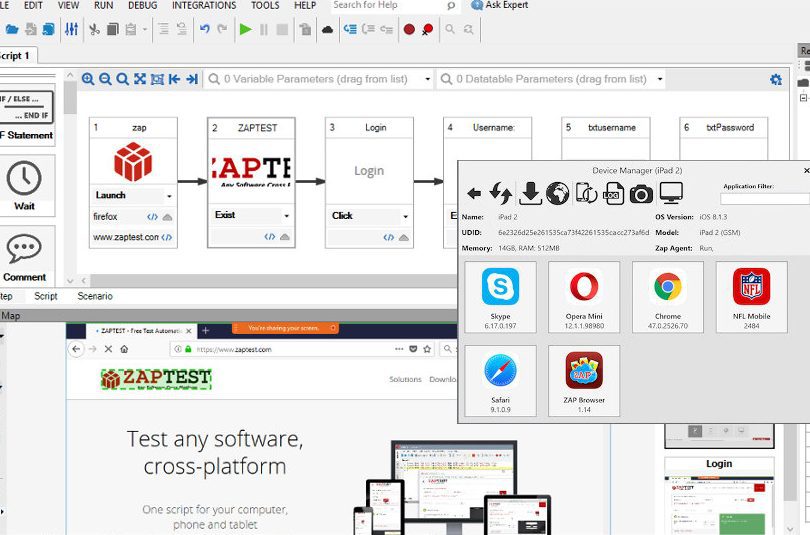The height and width of the screenshot is (535, 810).
Task: Switch to the Scenario tab
Action: coord(95,296)
